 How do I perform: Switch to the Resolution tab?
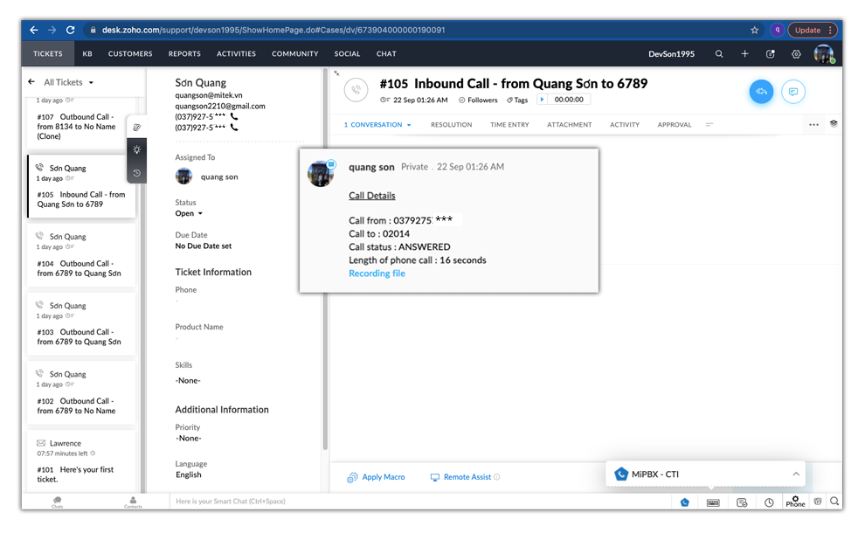coord(451,125)
